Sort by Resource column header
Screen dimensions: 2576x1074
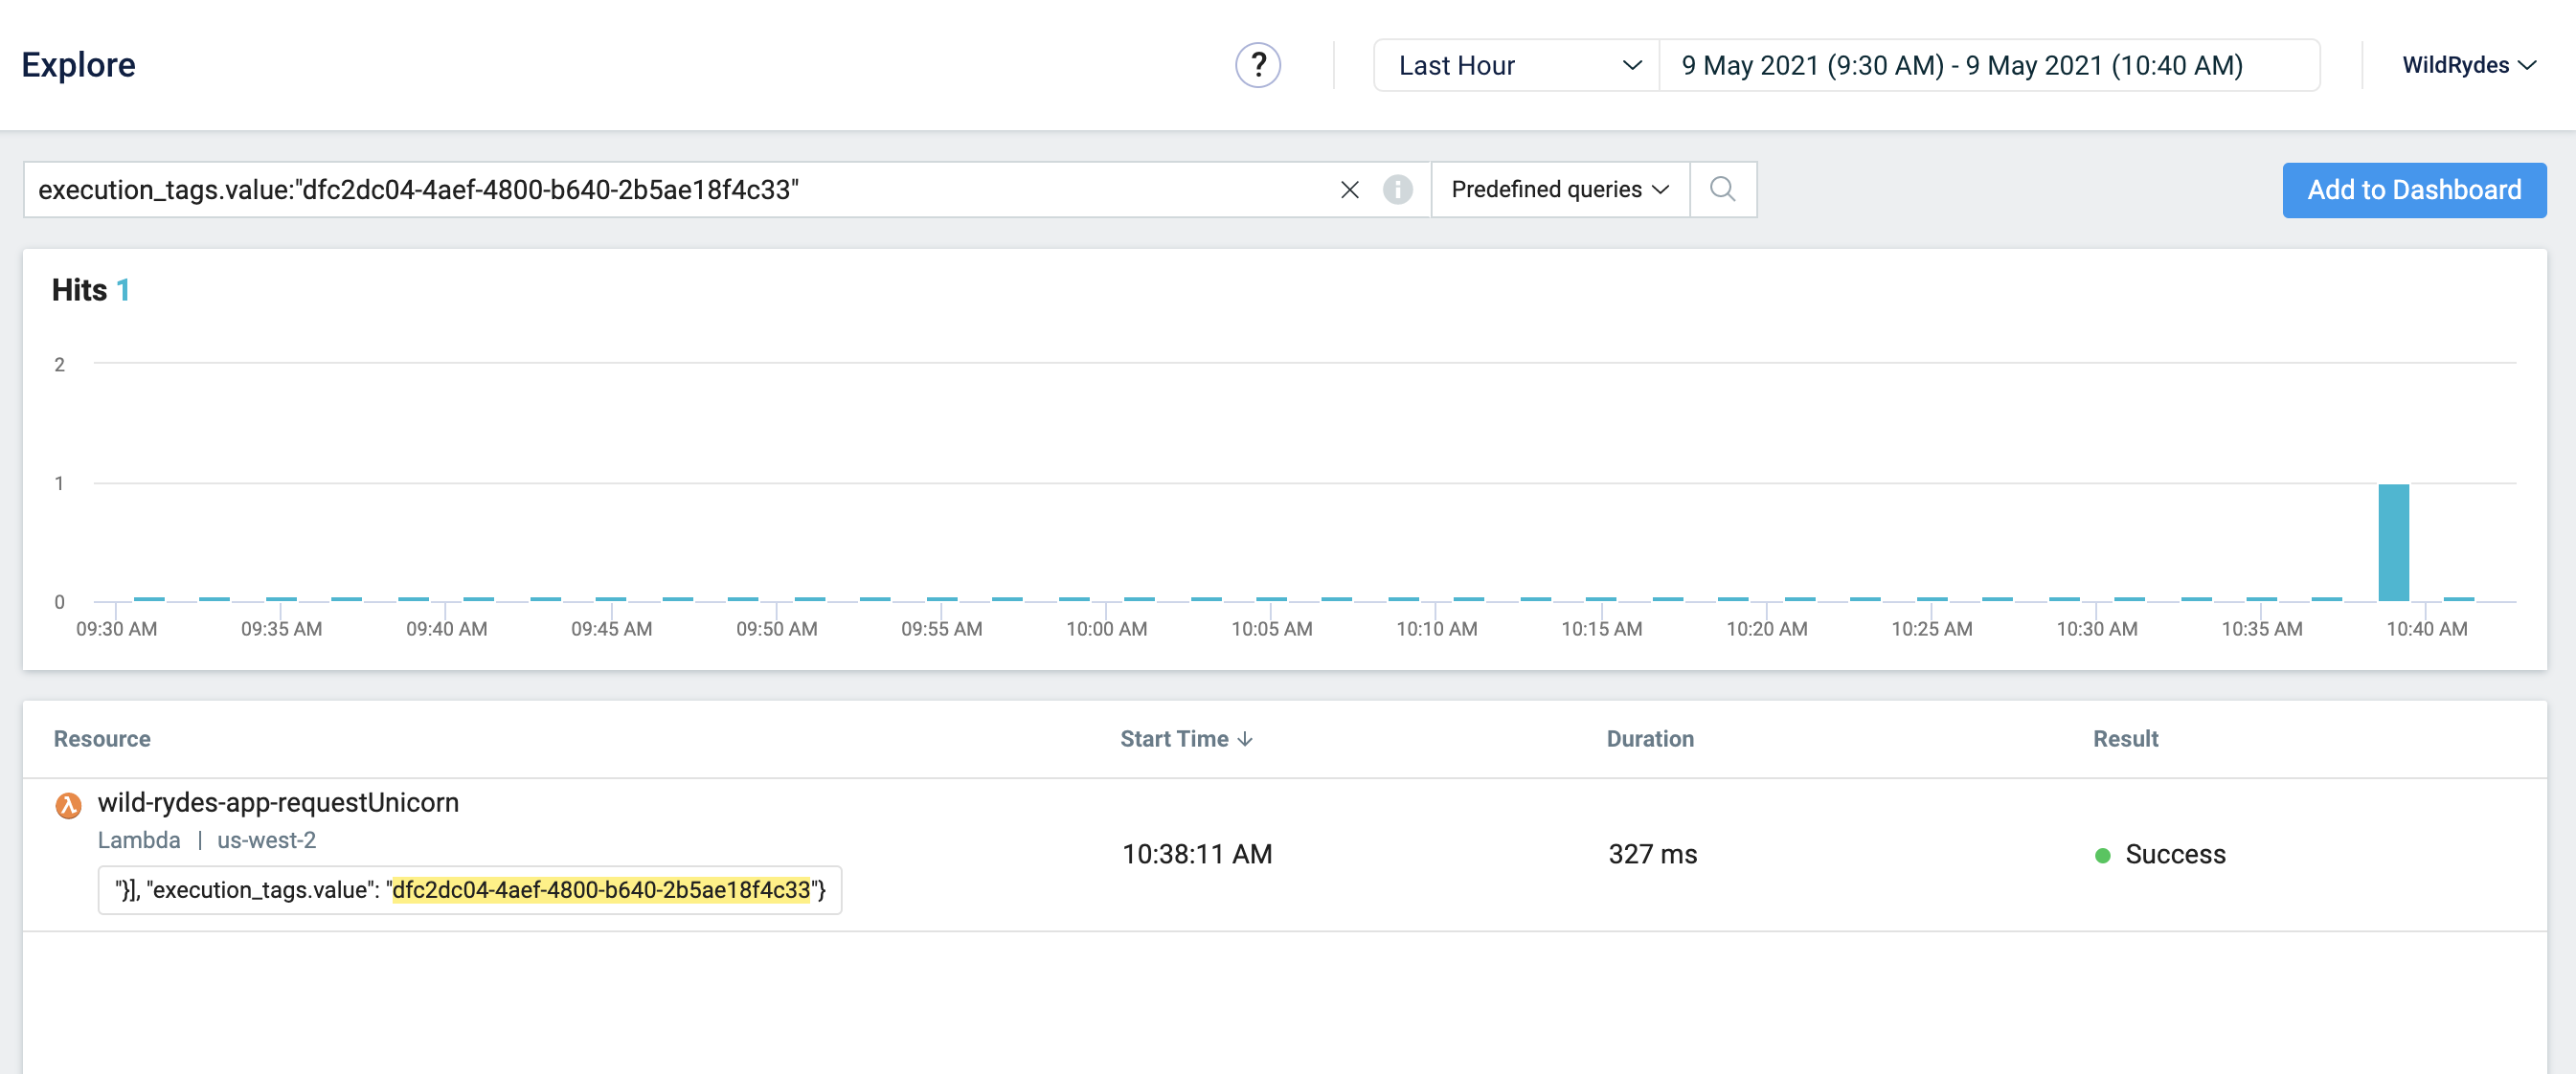(102, 739)
